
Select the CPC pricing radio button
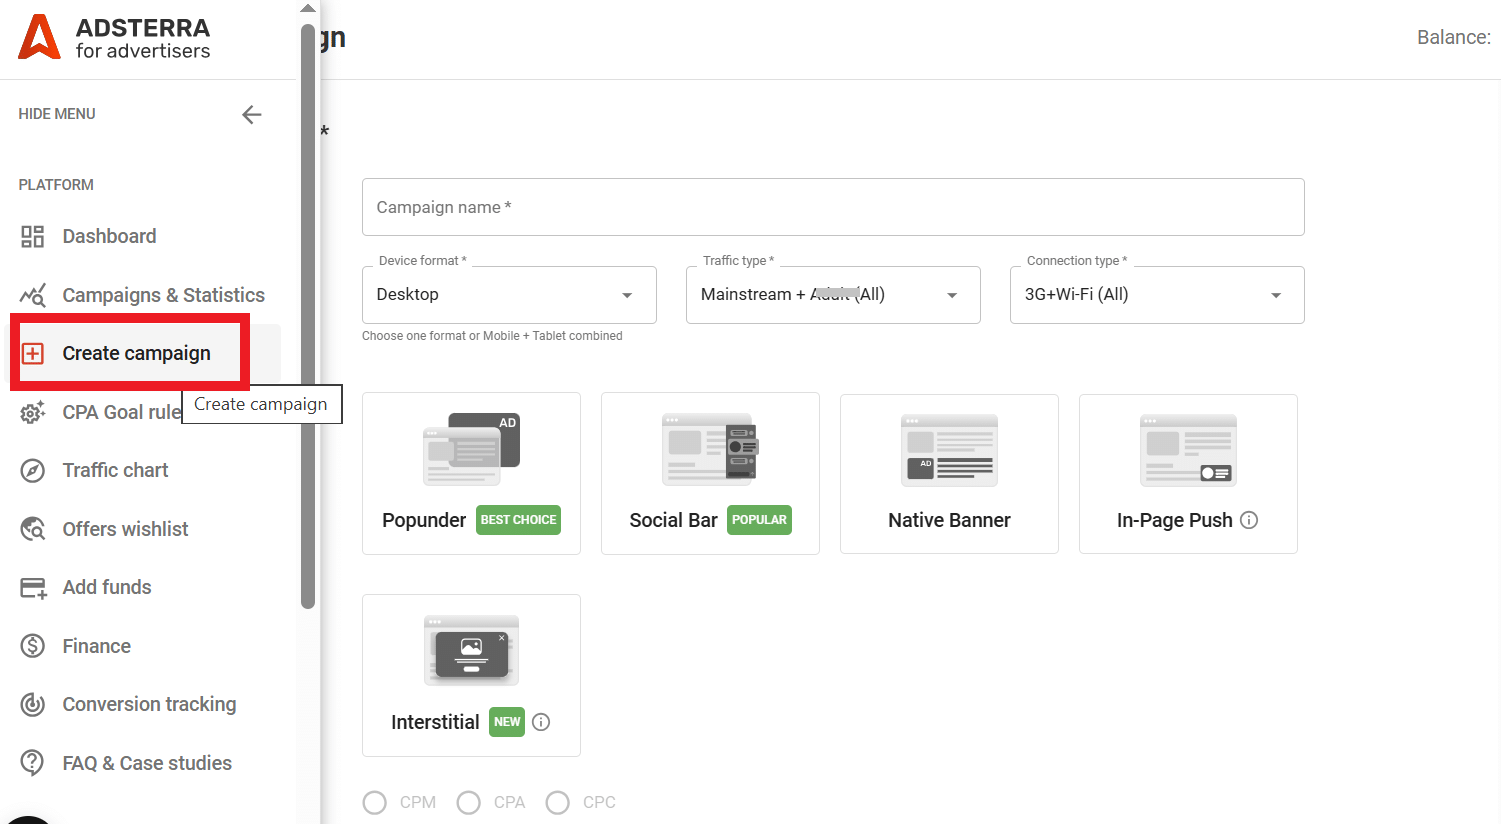click(x=558, y=803)
